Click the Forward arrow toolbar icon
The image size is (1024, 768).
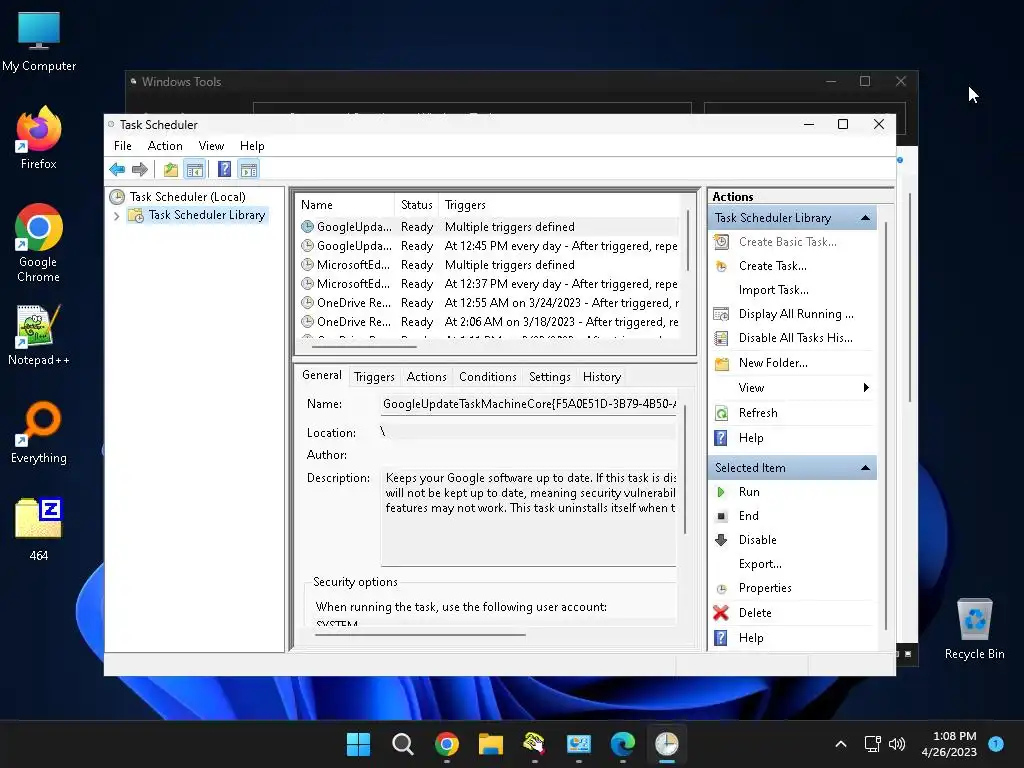point(140,170)
